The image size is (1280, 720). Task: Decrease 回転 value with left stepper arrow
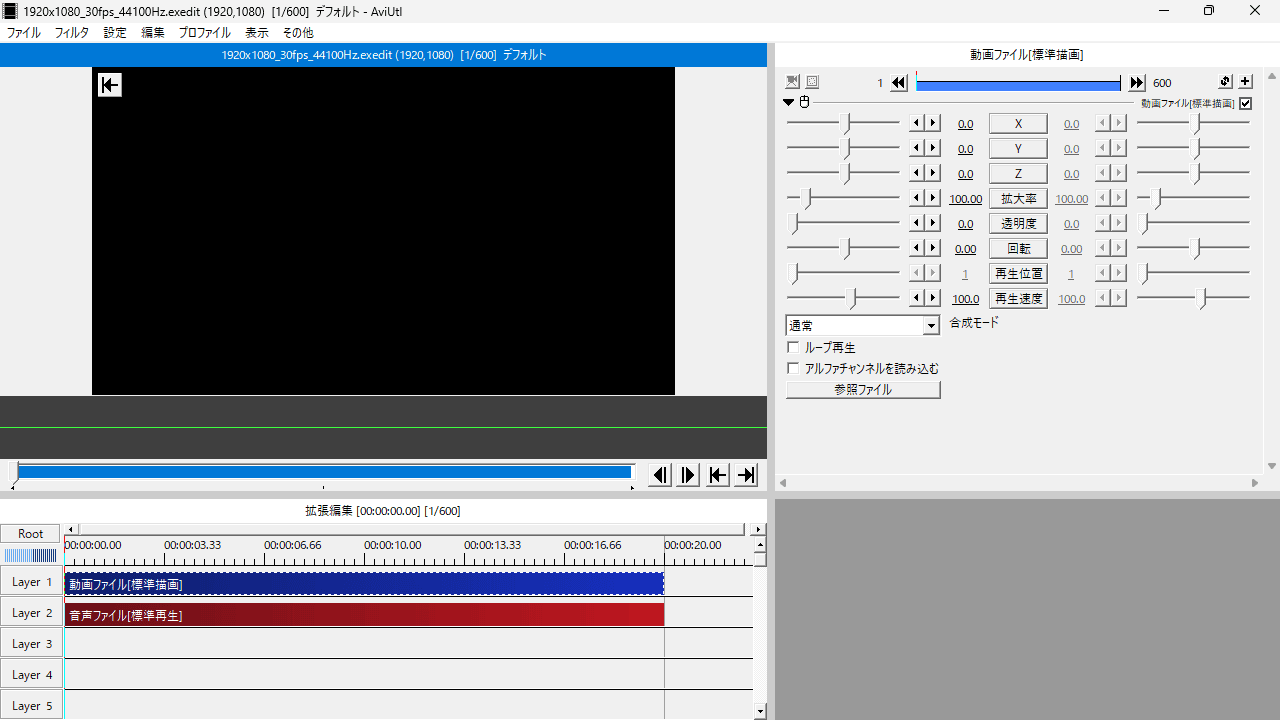[x=916, y=248]
